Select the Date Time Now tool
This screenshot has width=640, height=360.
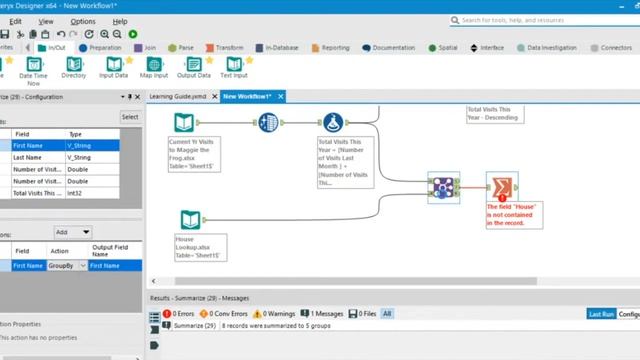coord(34,71)
